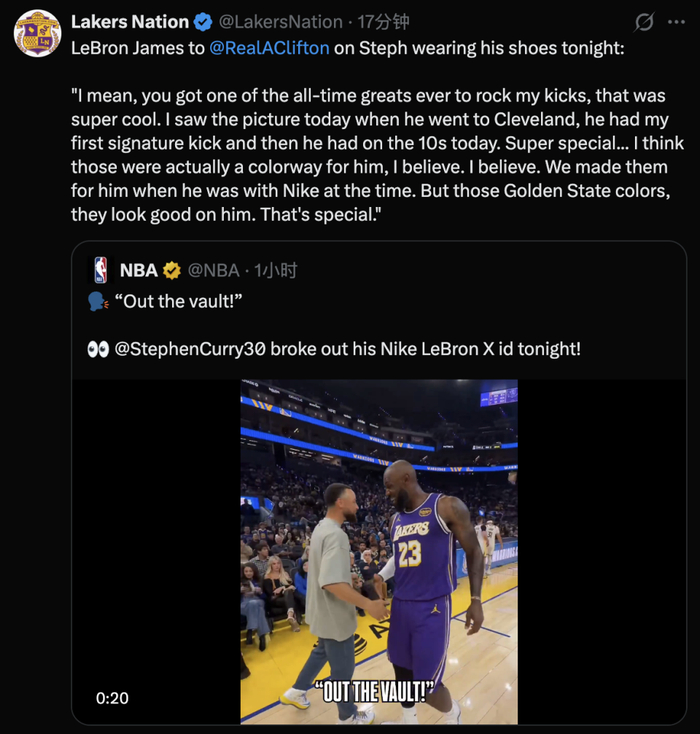Viewport: 700px width, 734px height.
Task: Click the speaking head emoji in quote
Action: click(x=98, y=301)
